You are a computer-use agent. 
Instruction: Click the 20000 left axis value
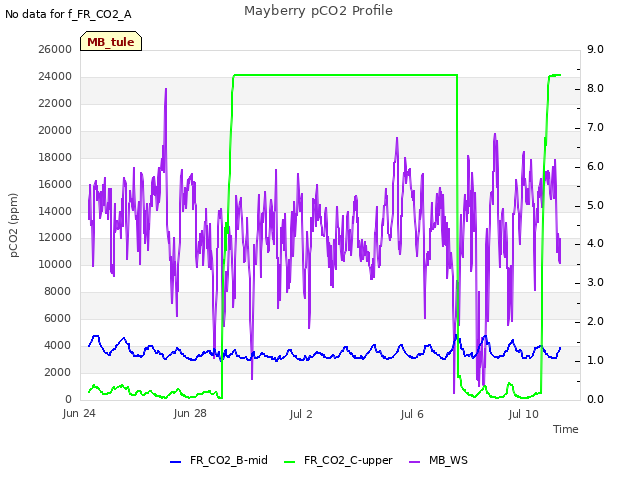[55, 130]
